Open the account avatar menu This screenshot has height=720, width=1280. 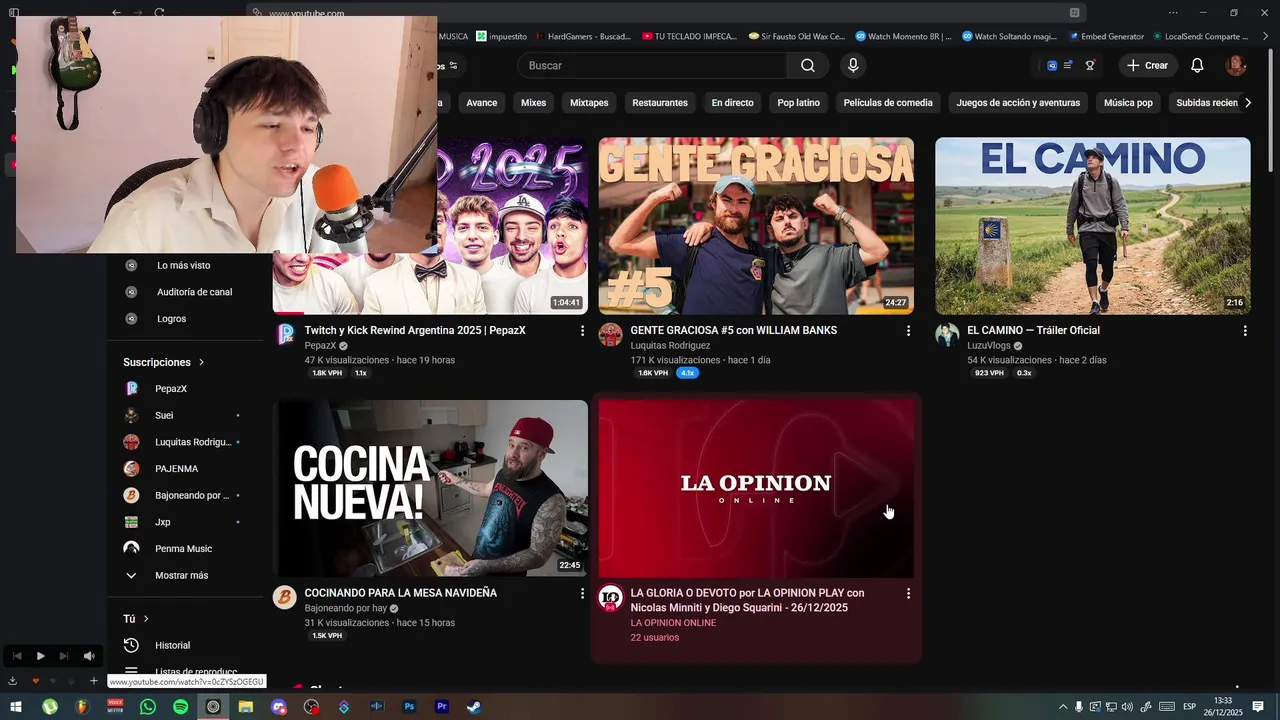tap(1236, 65)
